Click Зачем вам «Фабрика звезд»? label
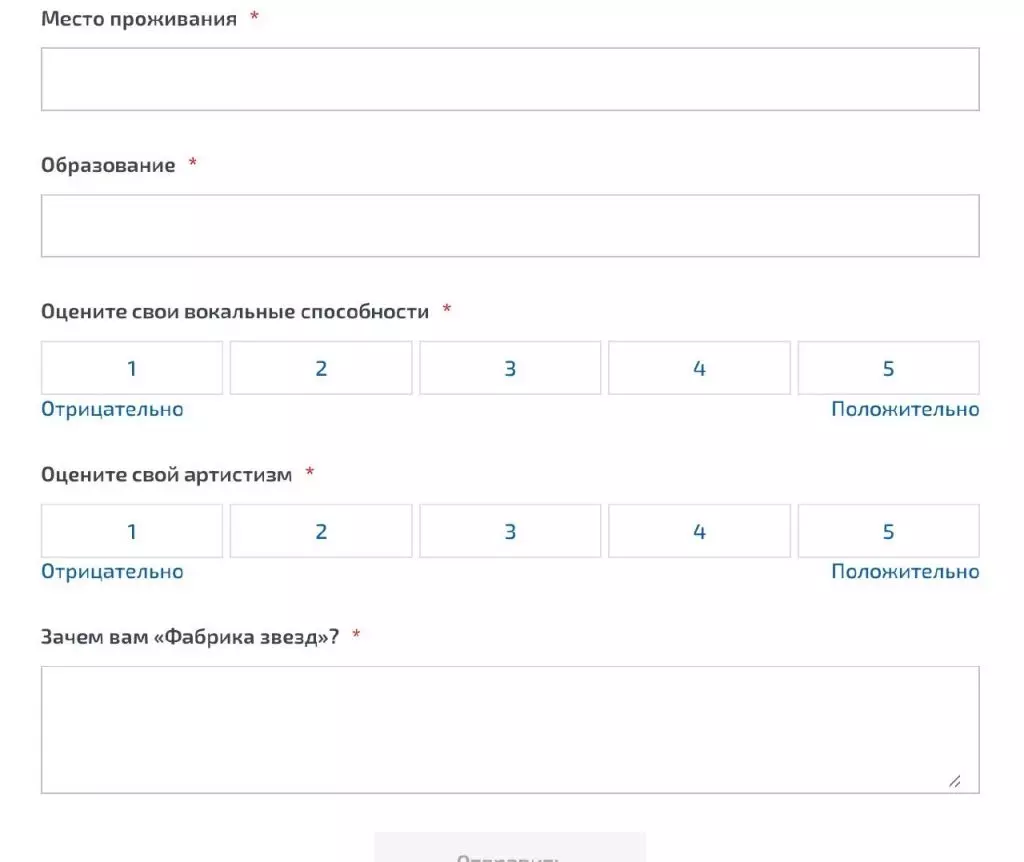The height and width of the screenshot is (862, 1024). click(190, 637)
